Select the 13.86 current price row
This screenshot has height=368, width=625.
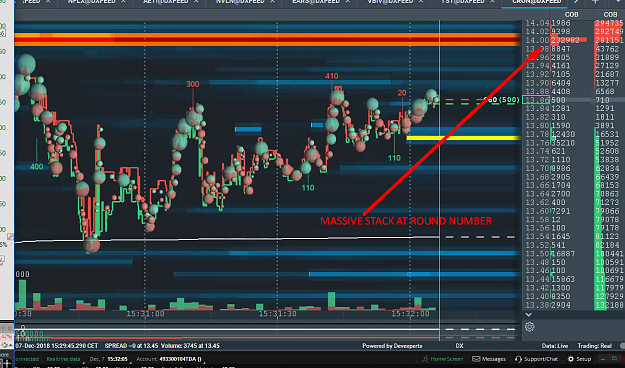[x=574, y=100]
